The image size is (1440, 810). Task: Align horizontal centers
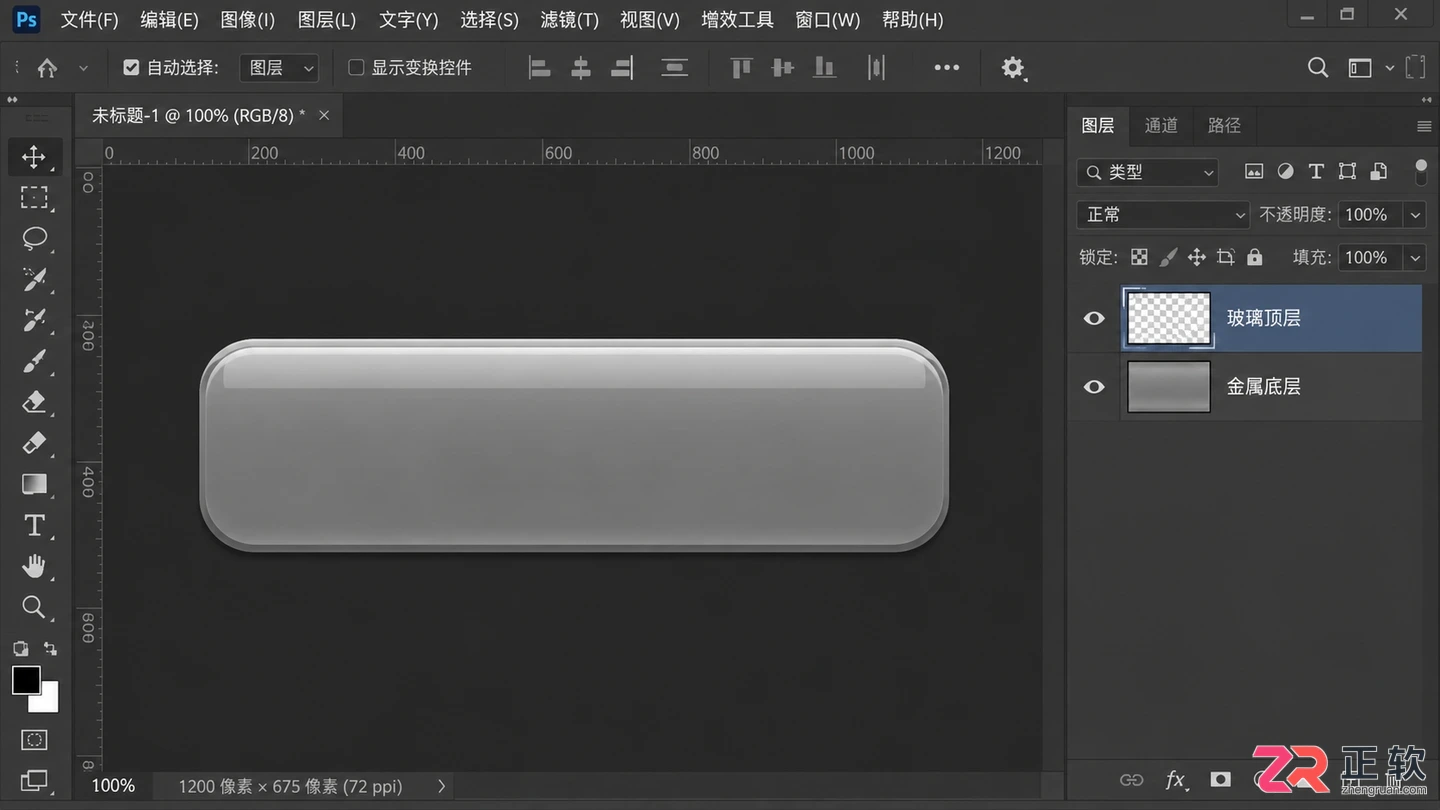tap(581, 68)
